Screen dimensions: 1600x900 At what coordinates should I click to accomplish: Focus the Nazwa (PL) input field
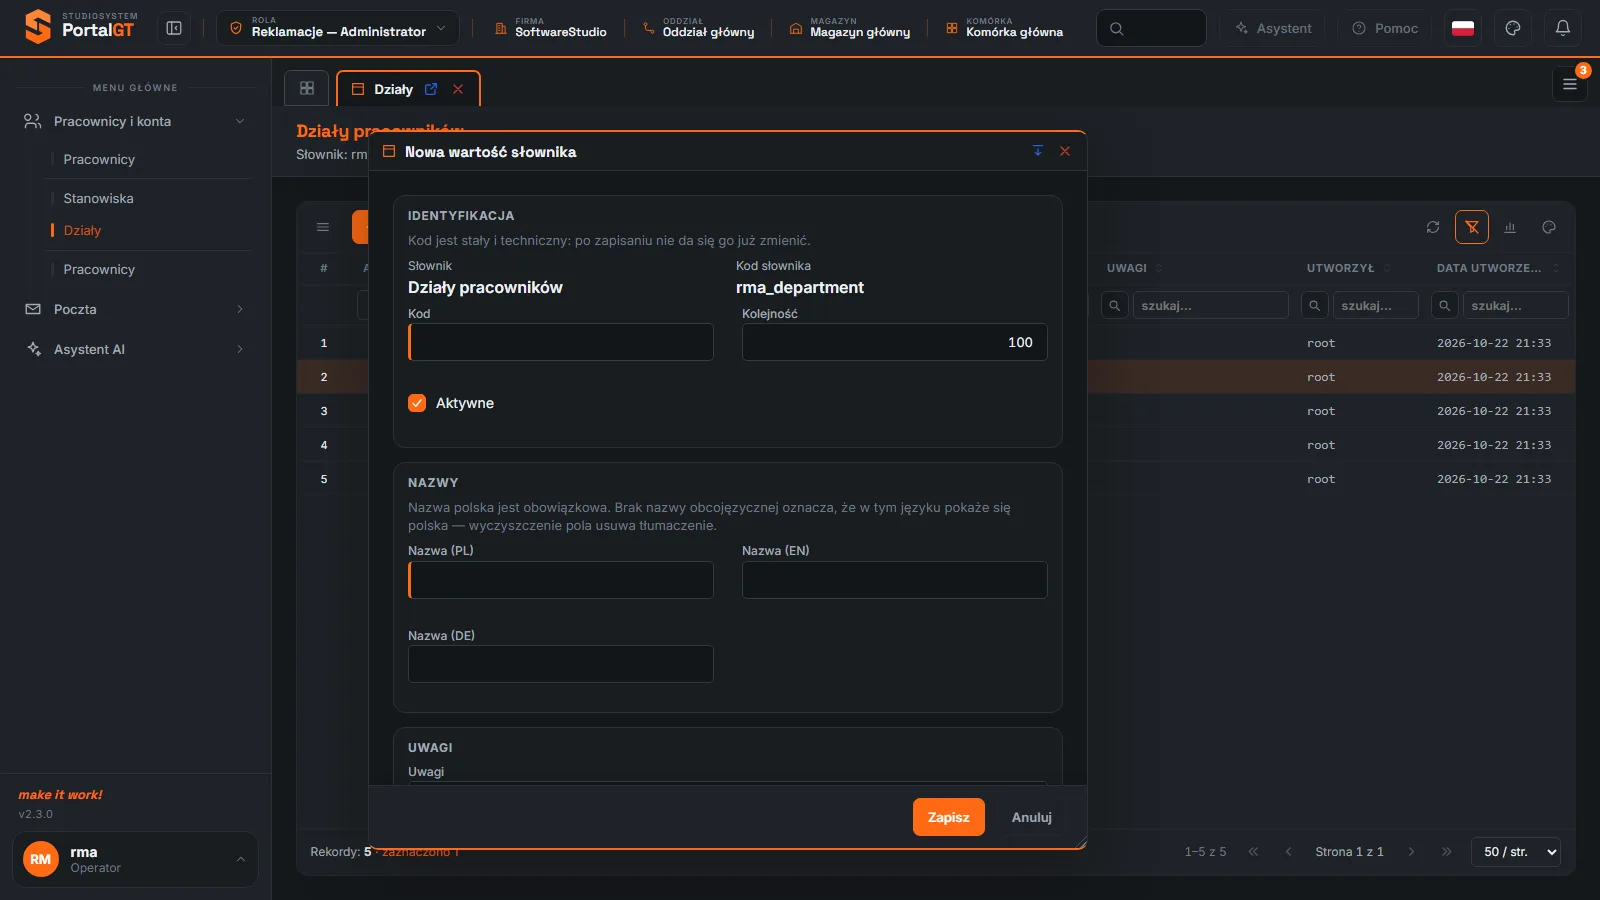pyautogui.click(x=561, y=580)
